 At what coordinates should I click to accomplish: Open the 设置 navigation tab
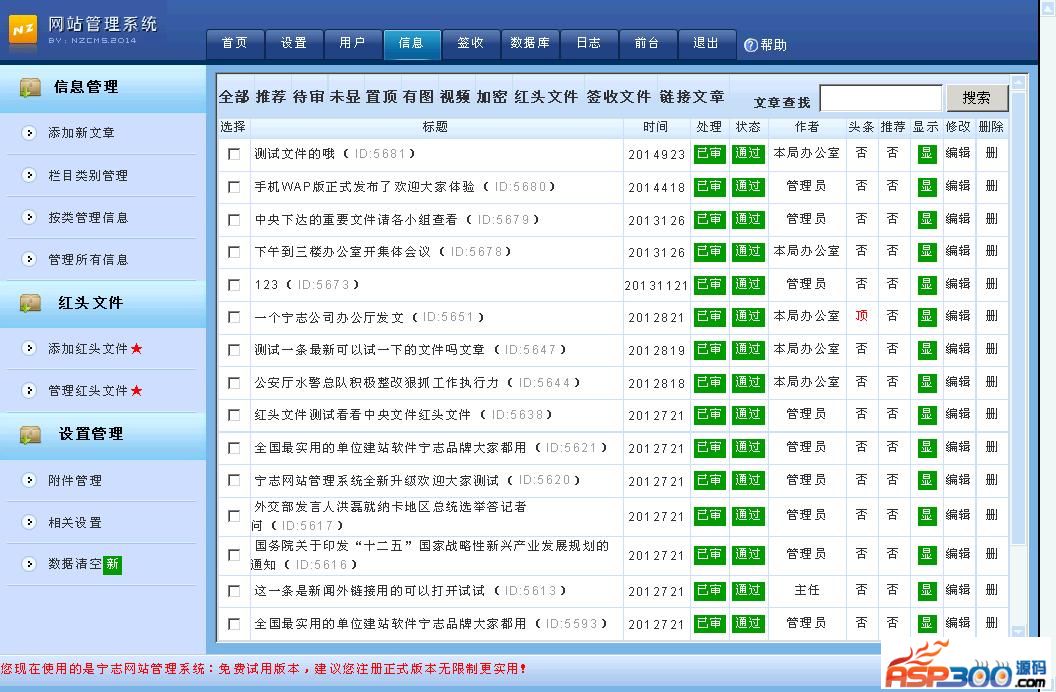(x=294, y=44)
